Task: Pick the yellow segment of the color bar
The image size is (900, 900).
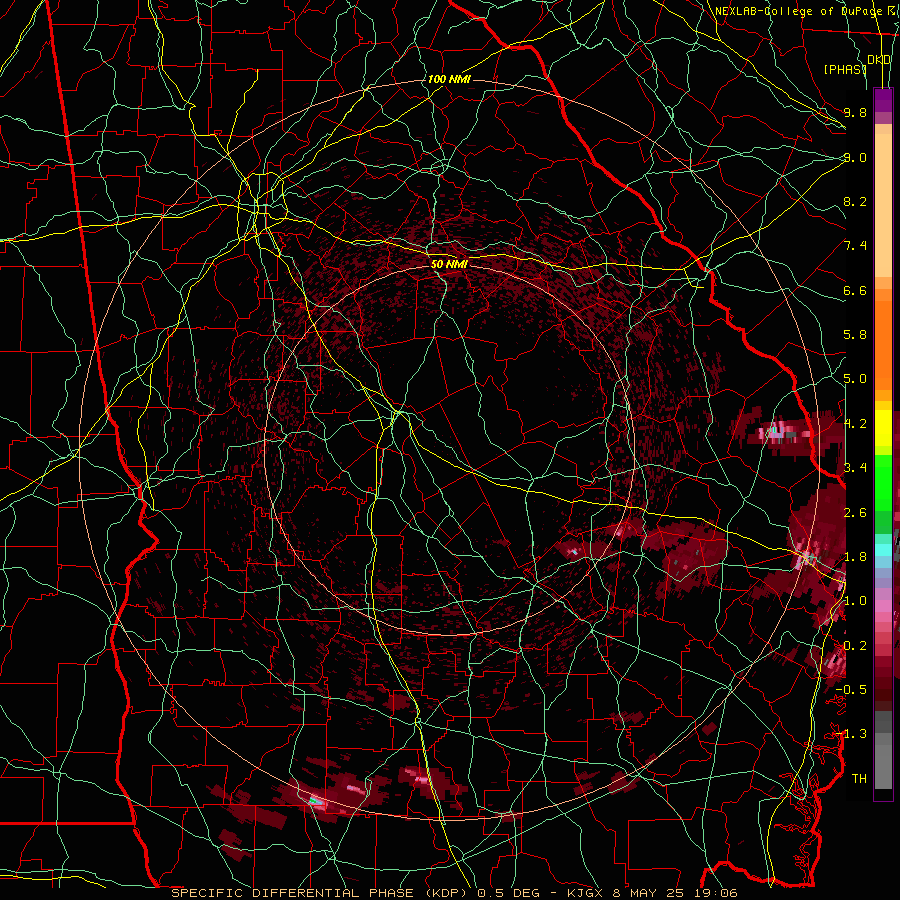Action: tap(883, 428)
